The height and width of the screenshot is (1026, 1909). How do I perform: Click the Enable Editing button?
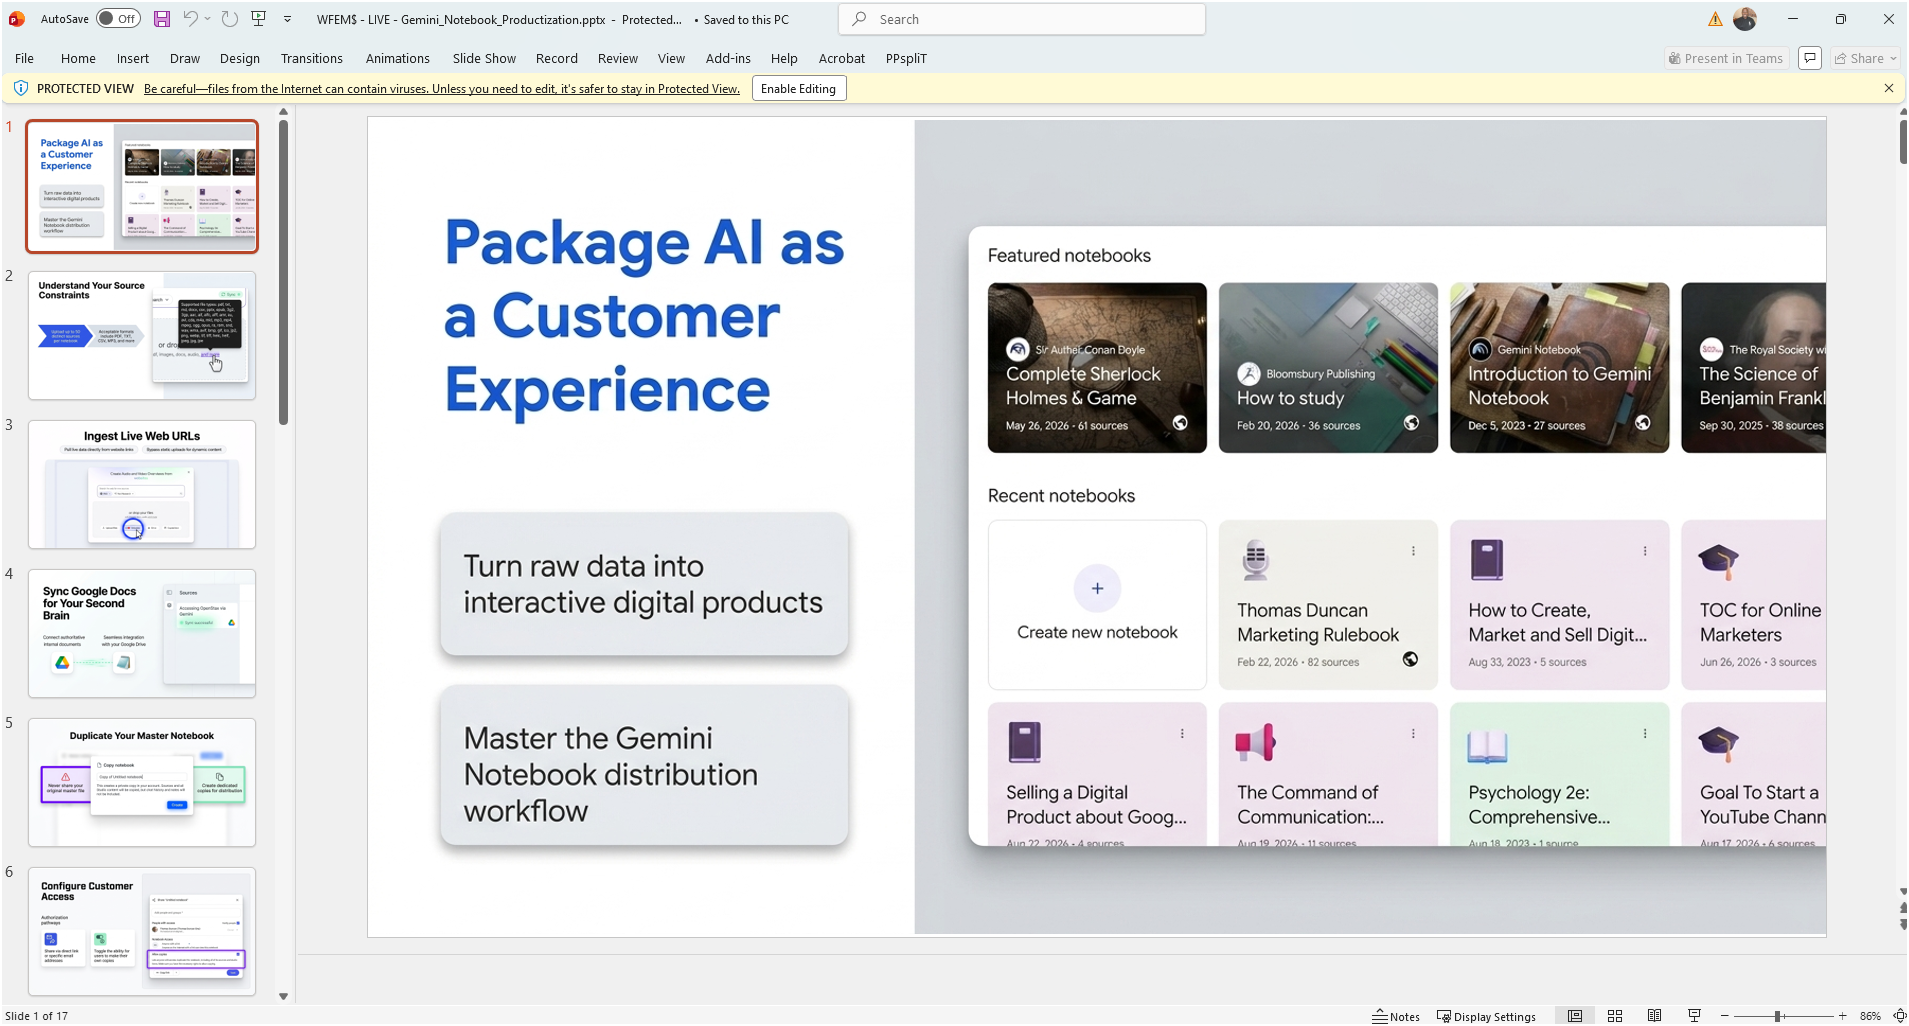(798, 88)
